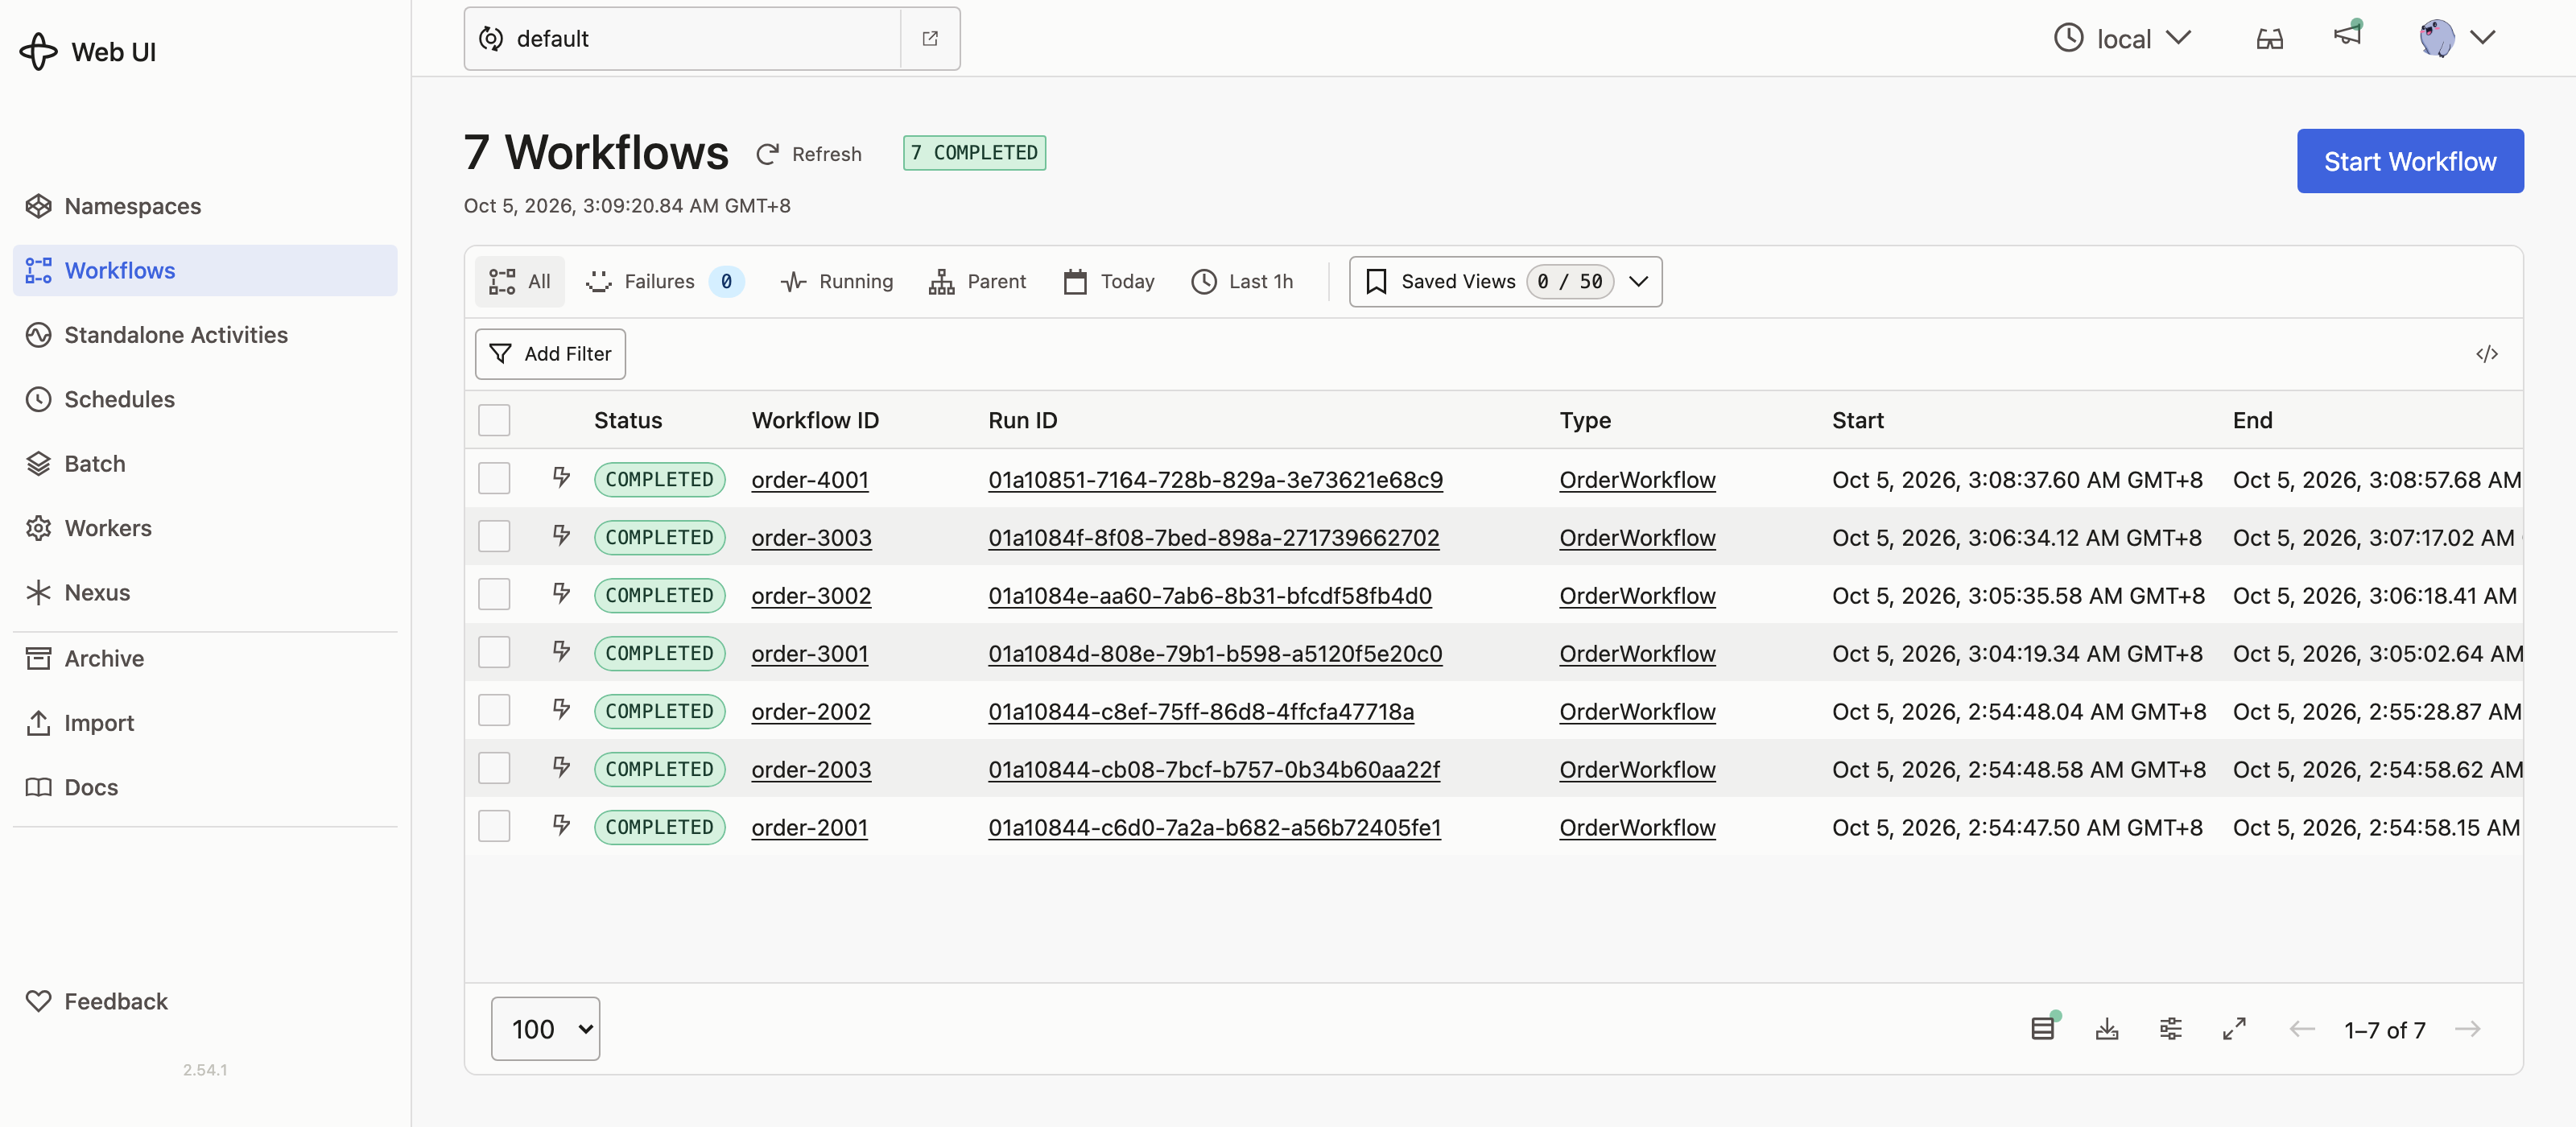Select the checkbox for order-3001
2576x1127 pixels.
tap(494, 652)
